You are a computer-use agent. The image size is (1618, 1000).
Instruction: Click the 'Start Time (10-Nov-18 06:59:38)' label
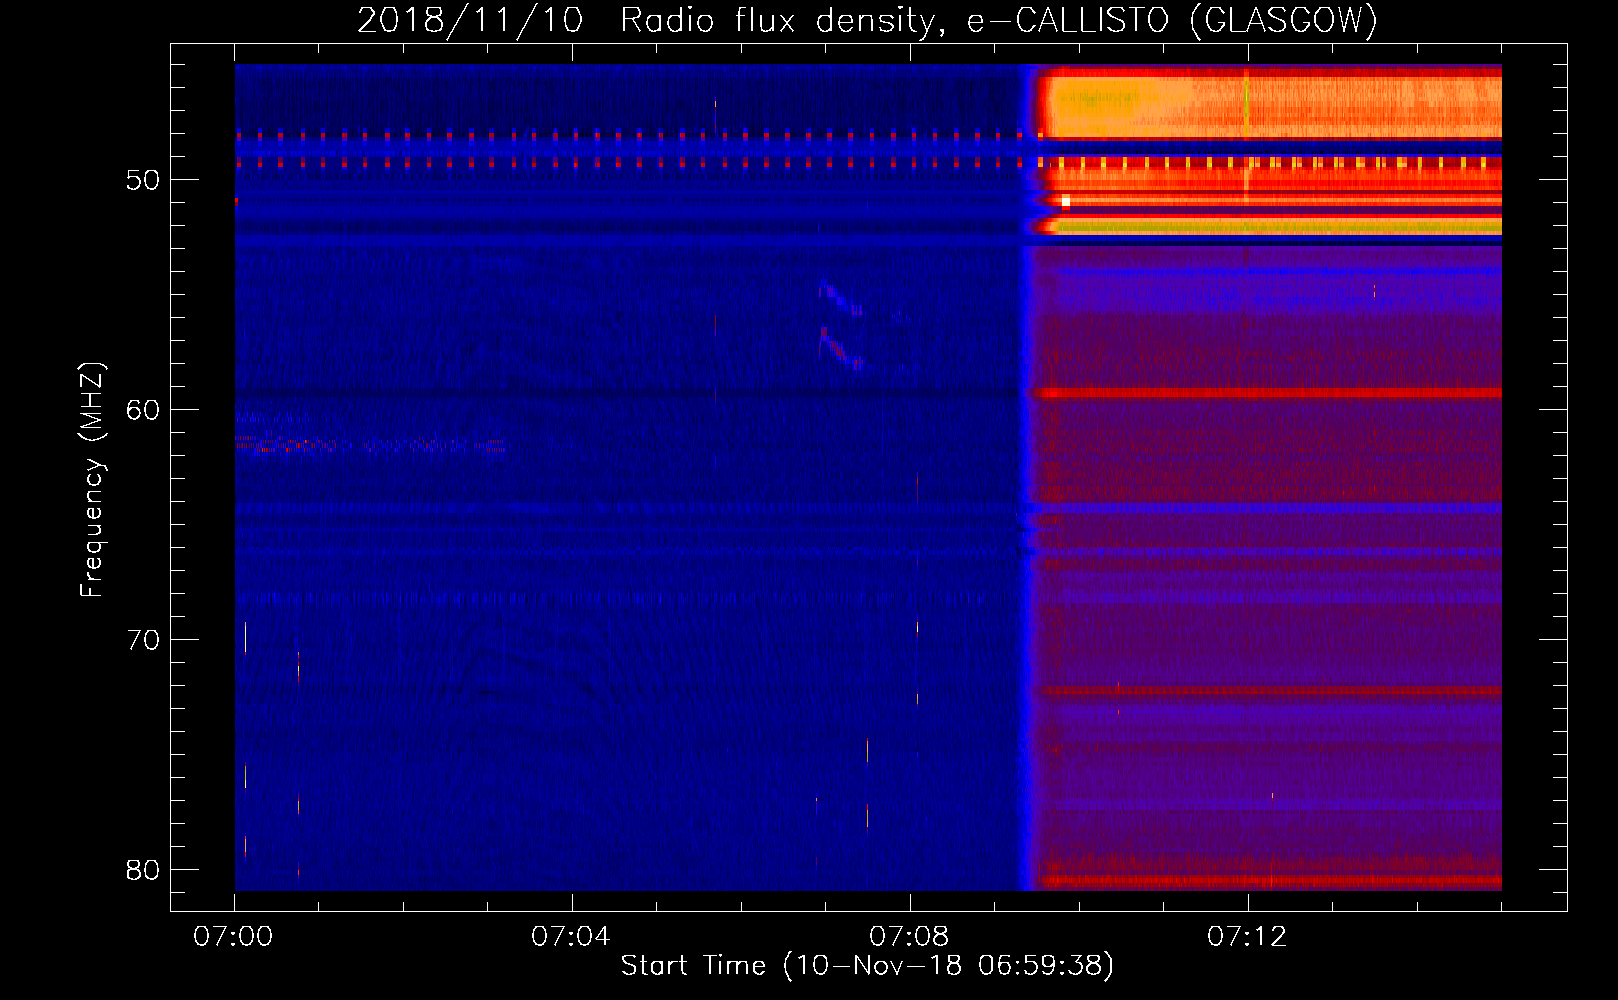(x=867, y=966)
